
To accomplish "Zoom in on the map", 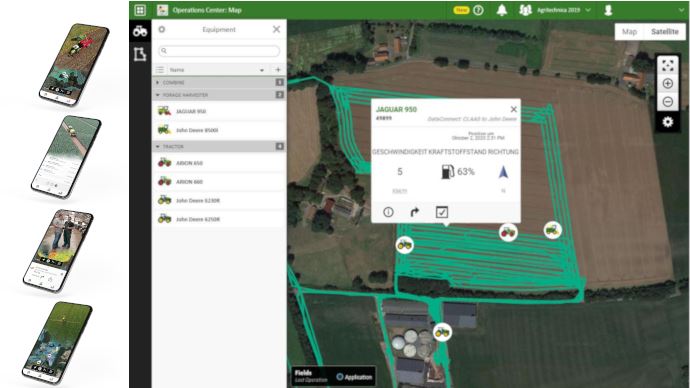I will tap(668, 84).
